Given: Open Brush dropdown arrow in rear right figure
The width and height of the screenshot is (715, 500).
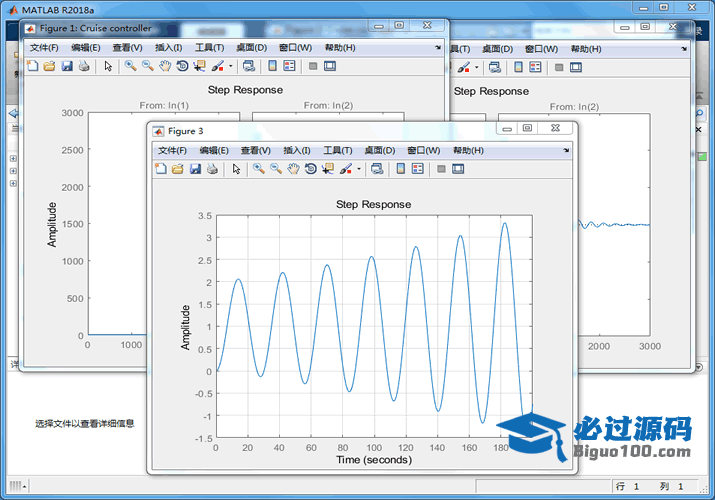Looking at the screenshot, I should point(477,67).
